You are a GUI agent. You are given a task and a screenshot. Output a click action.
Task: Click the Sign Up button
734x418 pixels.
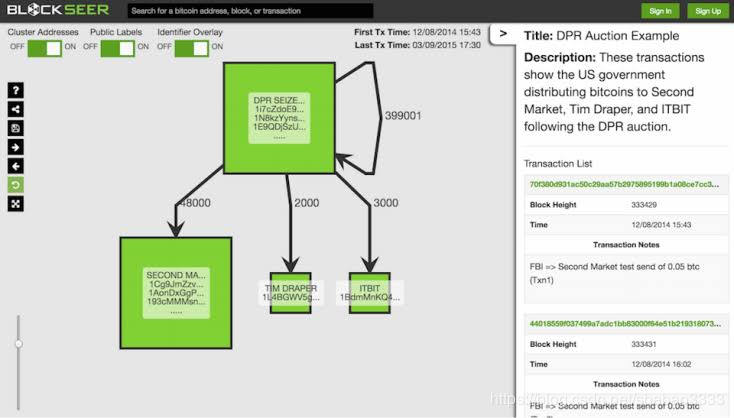coord(708,11)
